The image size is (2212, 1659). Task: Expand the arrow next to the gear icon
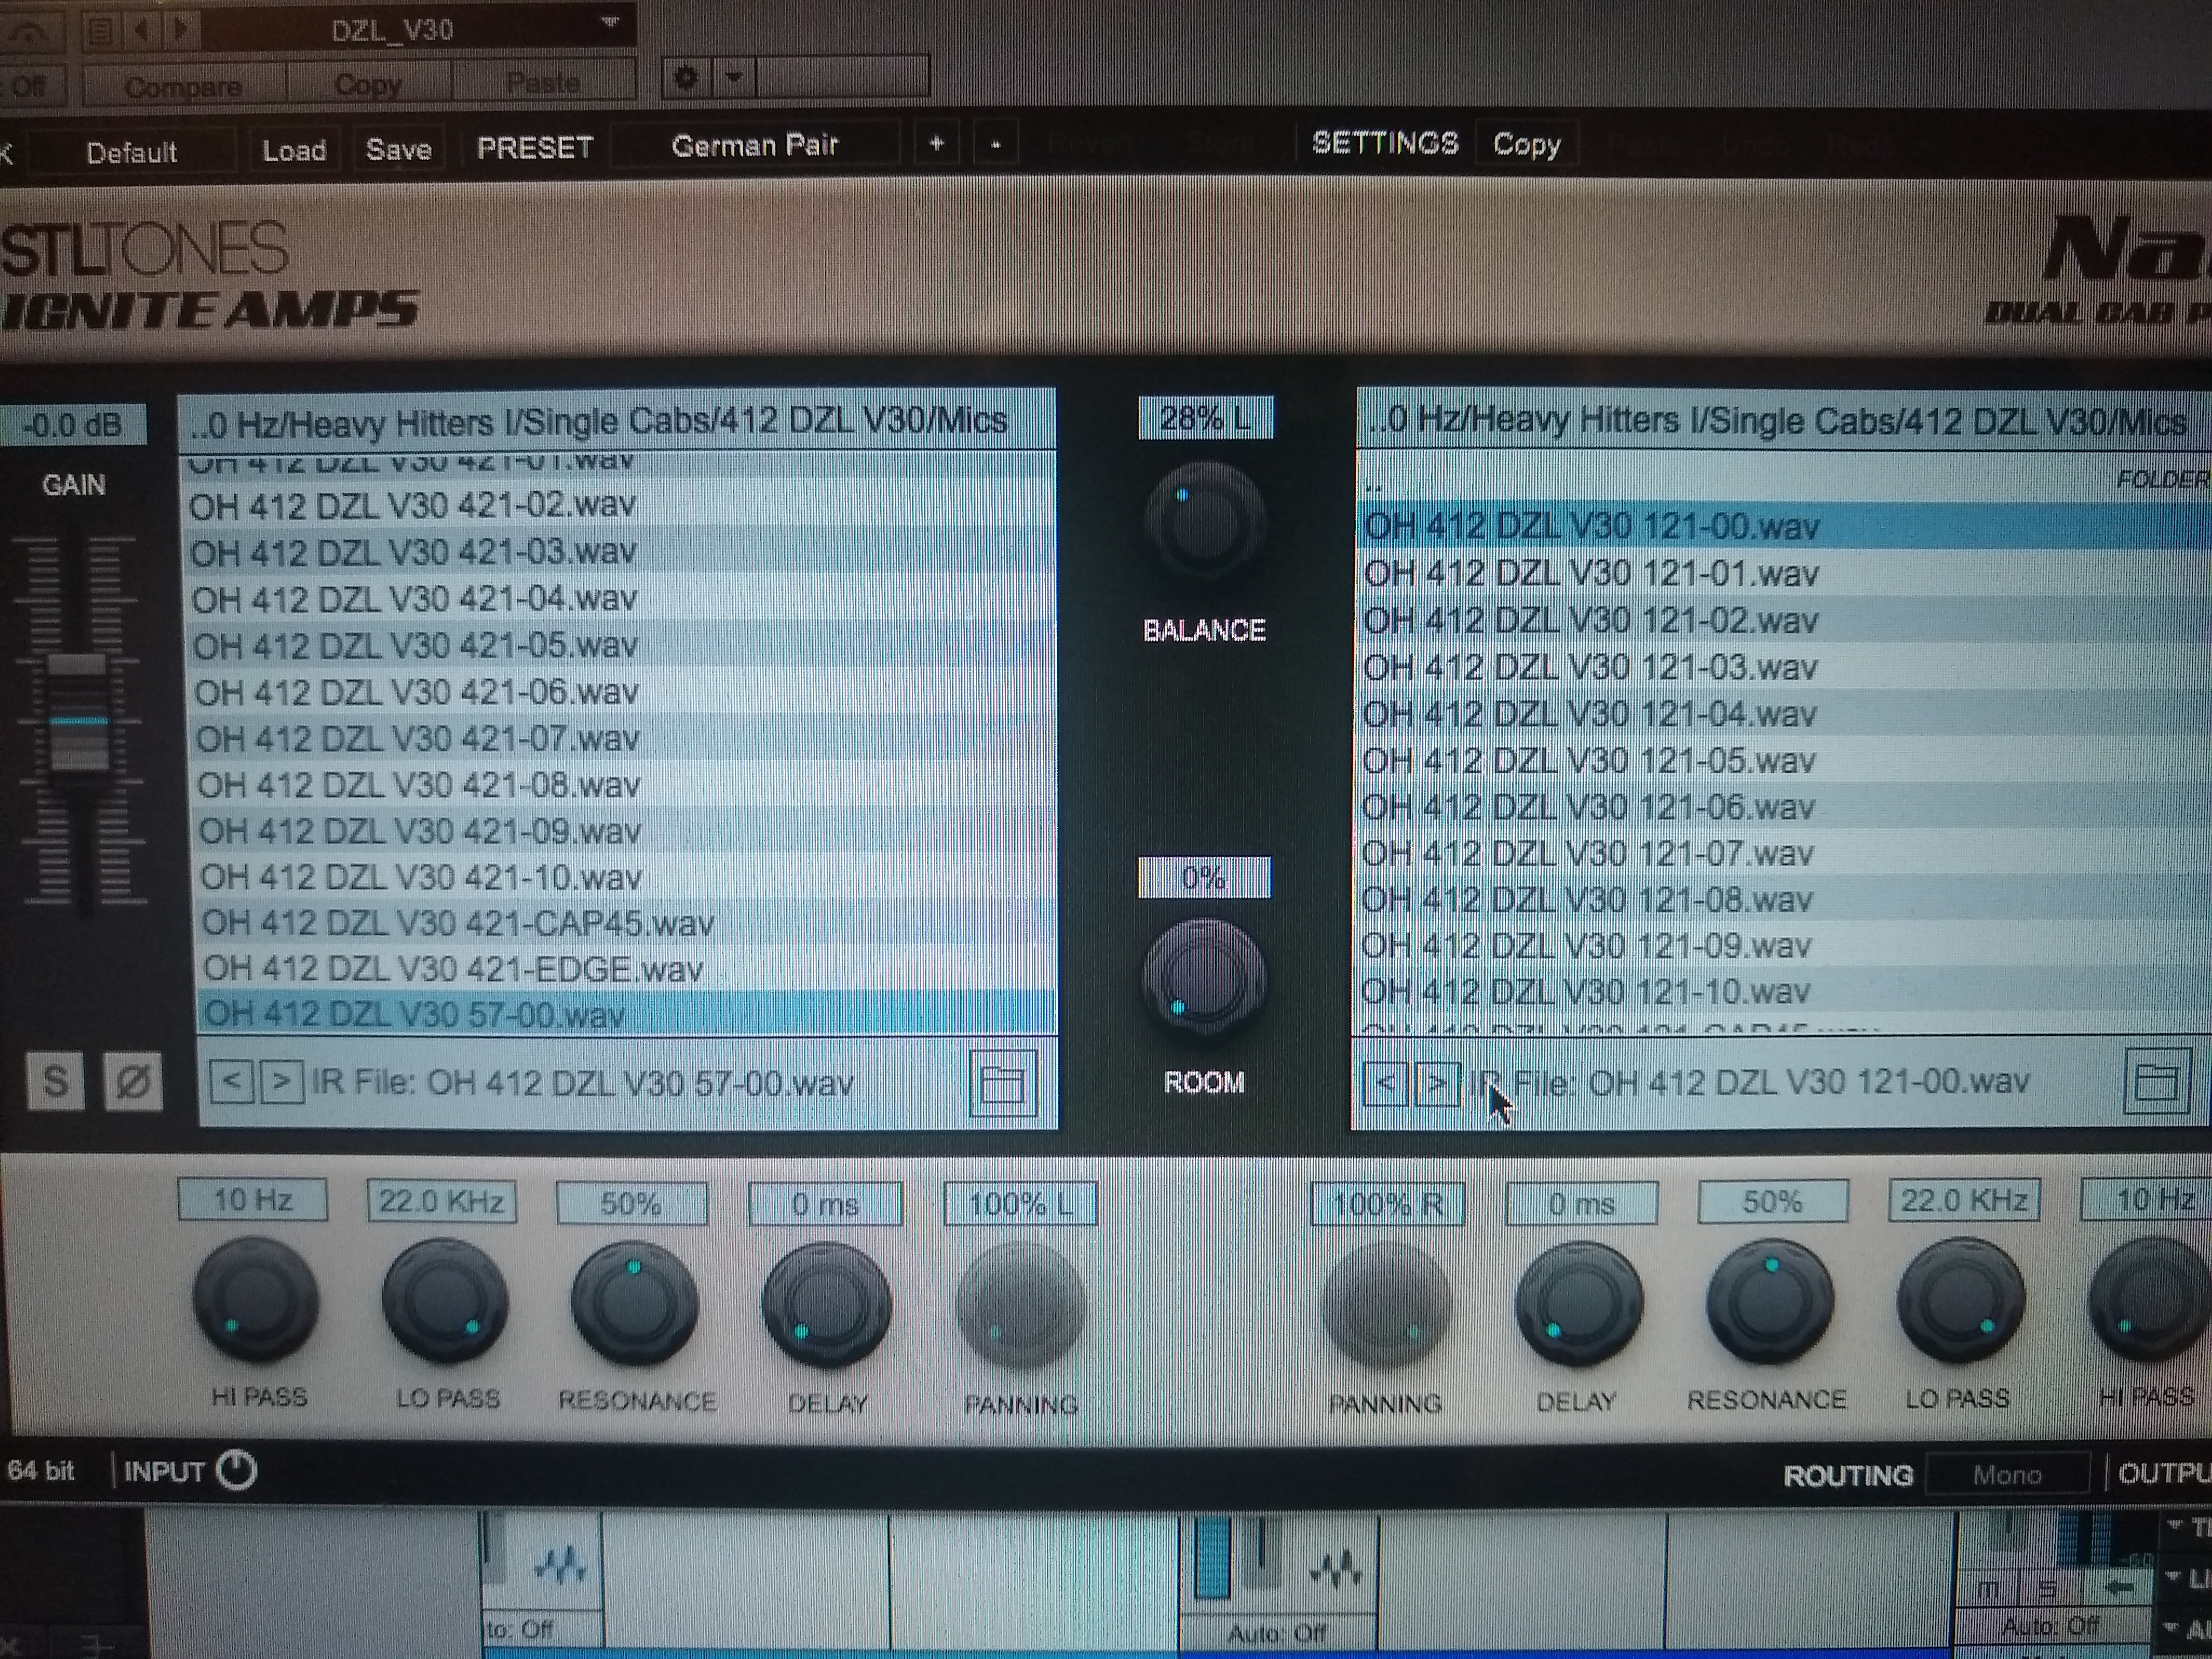pos(734,78)
